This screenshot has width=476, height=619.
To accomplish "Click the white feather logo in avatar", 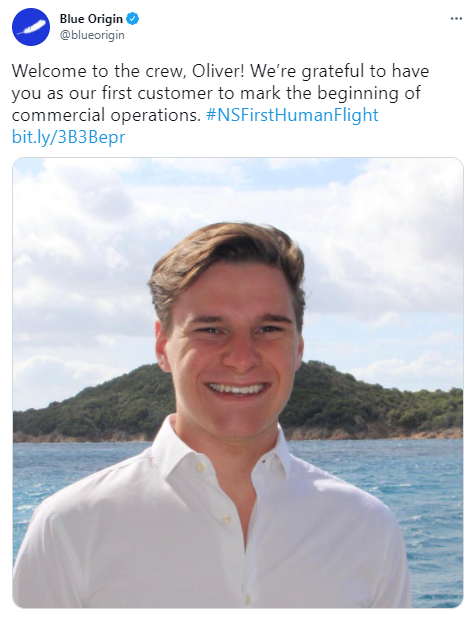I will coord(31,28).
